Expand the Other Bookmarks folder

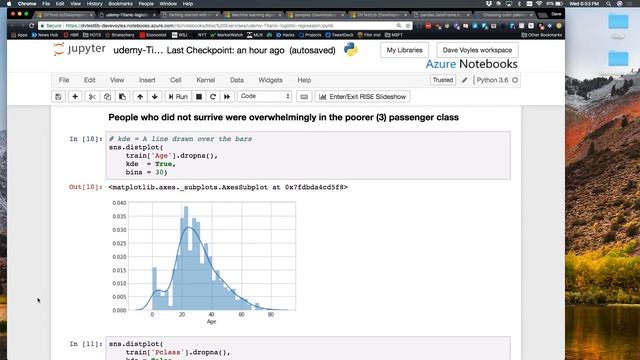pos(542,35)
